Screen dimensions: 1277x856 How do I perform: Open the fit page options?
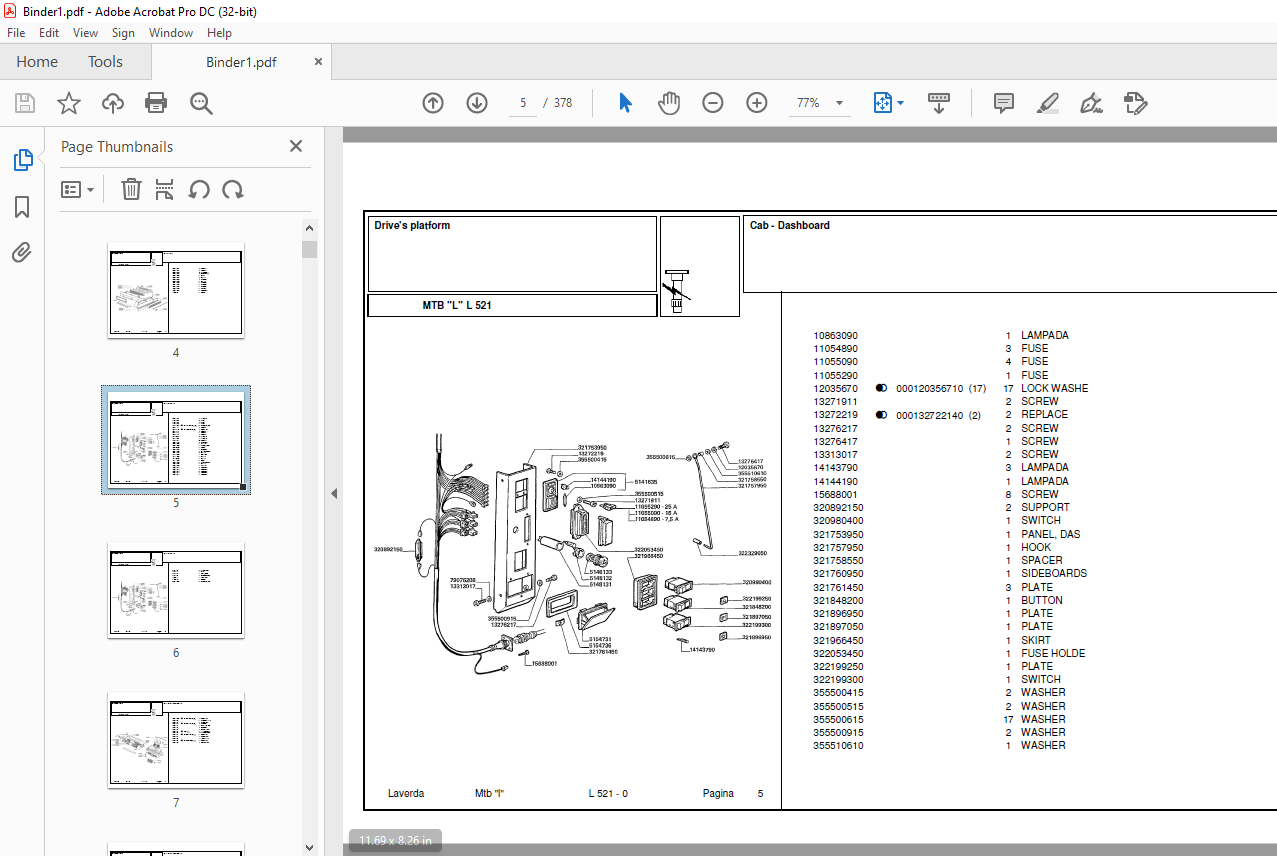888,103
